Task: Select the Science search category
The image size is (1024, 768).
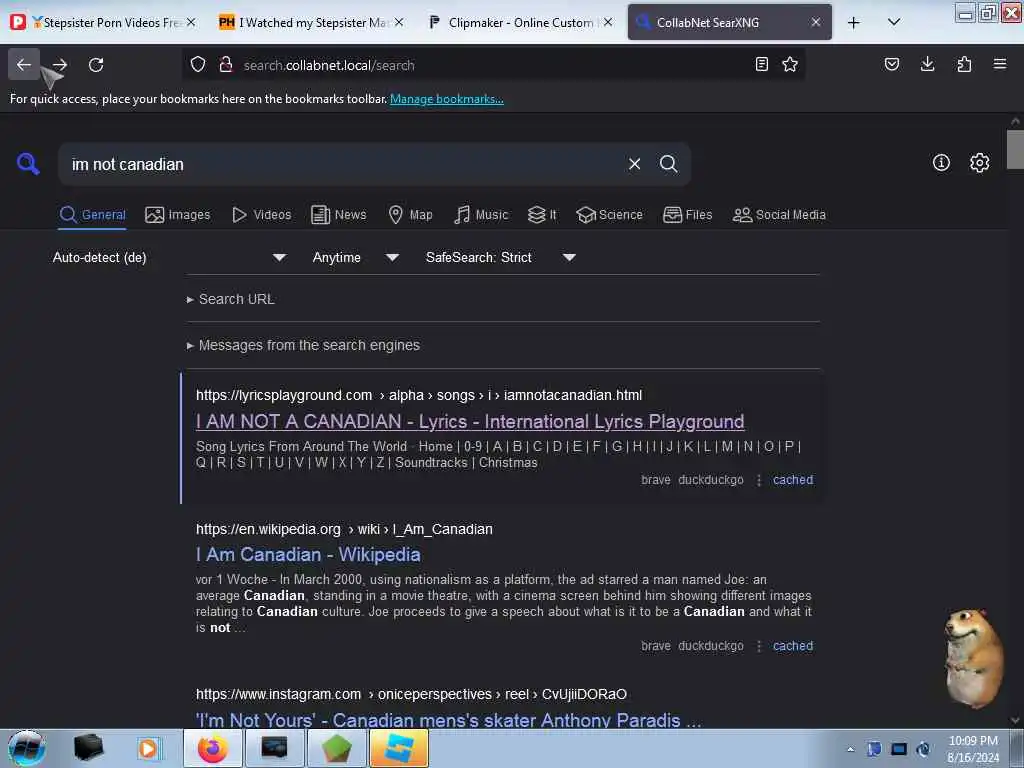Action: (610, 215)
